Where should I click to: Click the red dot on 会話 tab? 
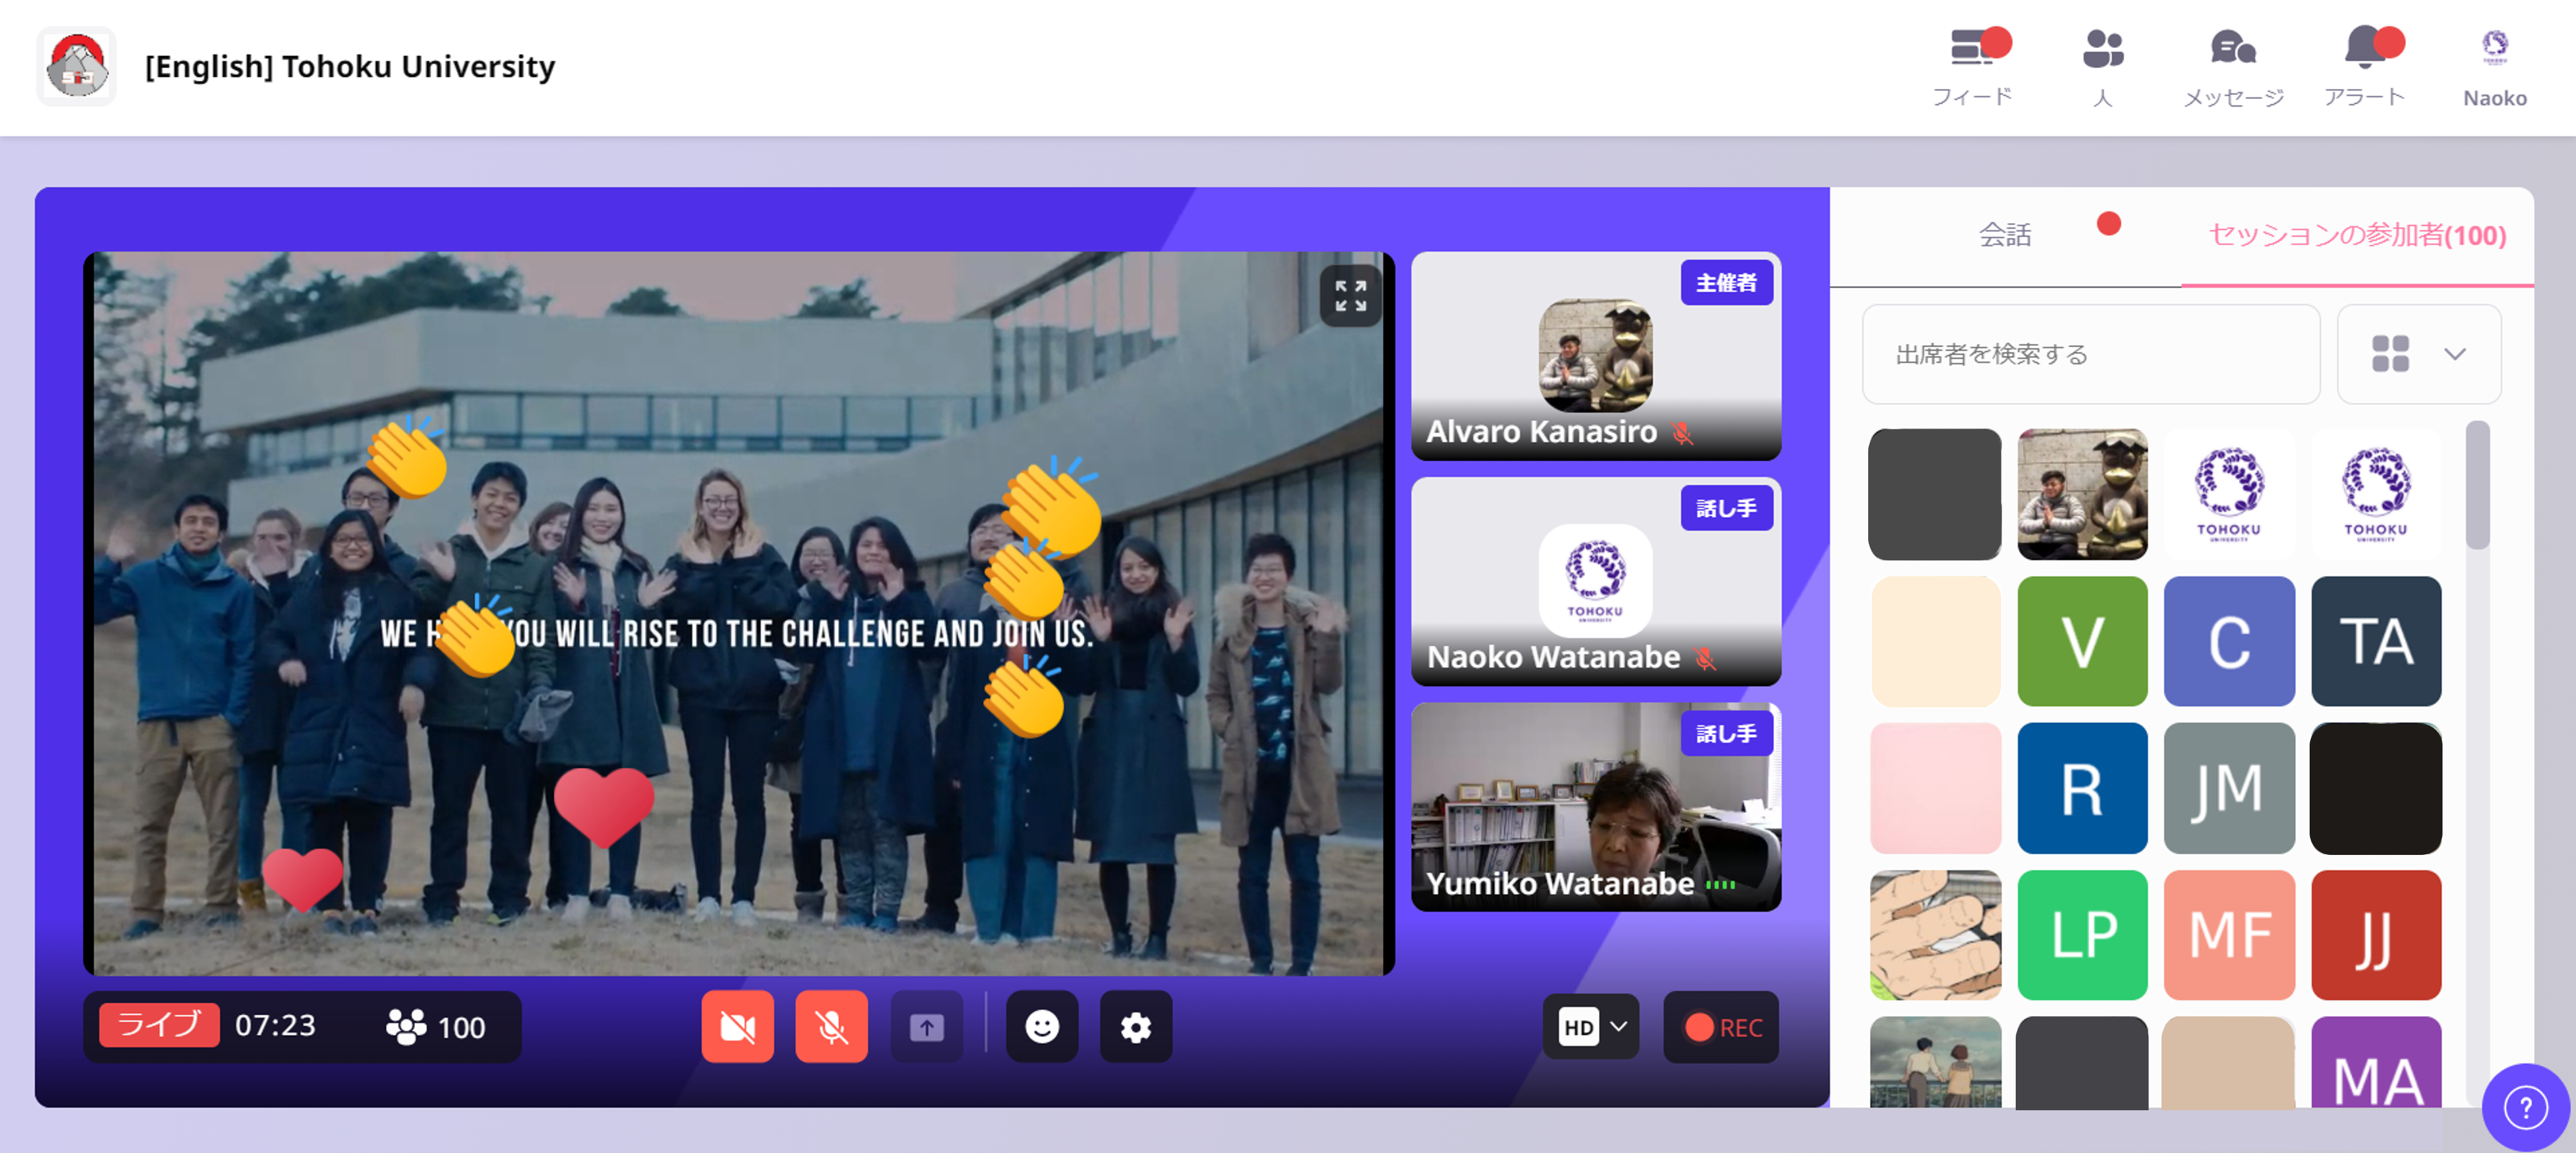coord(2108,223)
